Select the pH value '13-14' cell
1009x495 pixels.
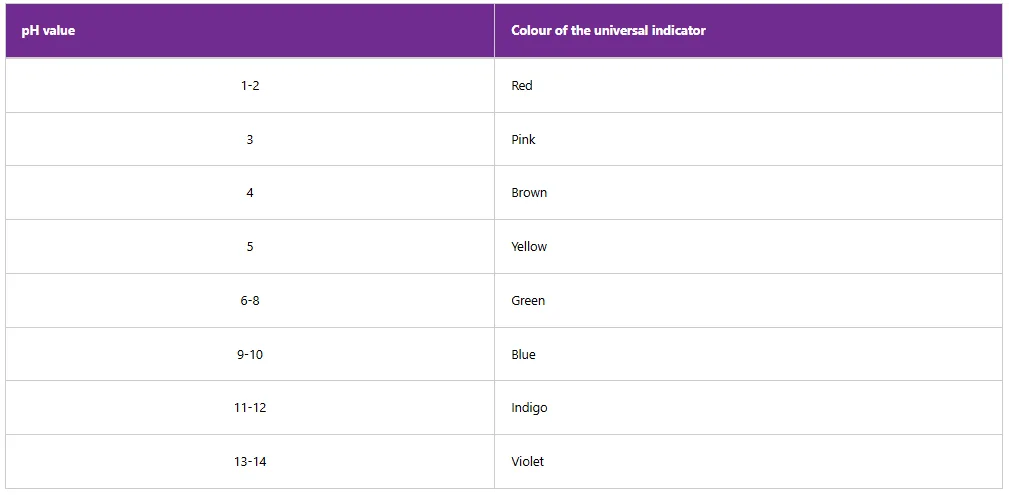click(x=250, y=462)
